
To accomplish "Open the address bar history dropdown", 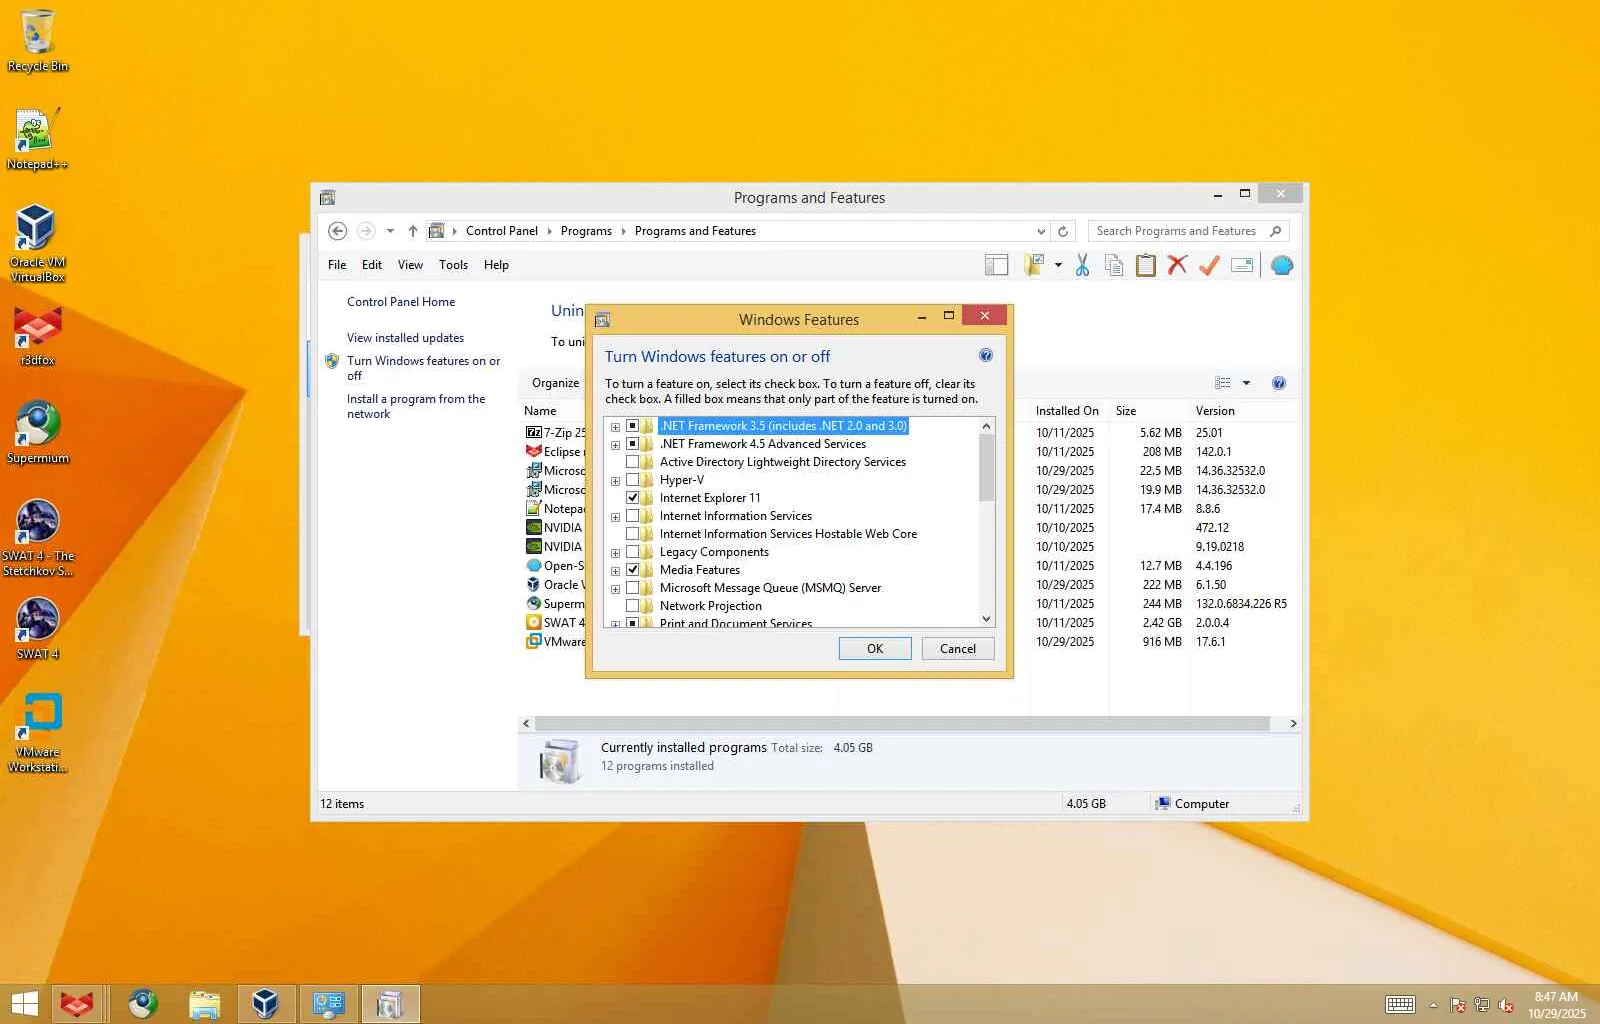I will (1041, 231).
